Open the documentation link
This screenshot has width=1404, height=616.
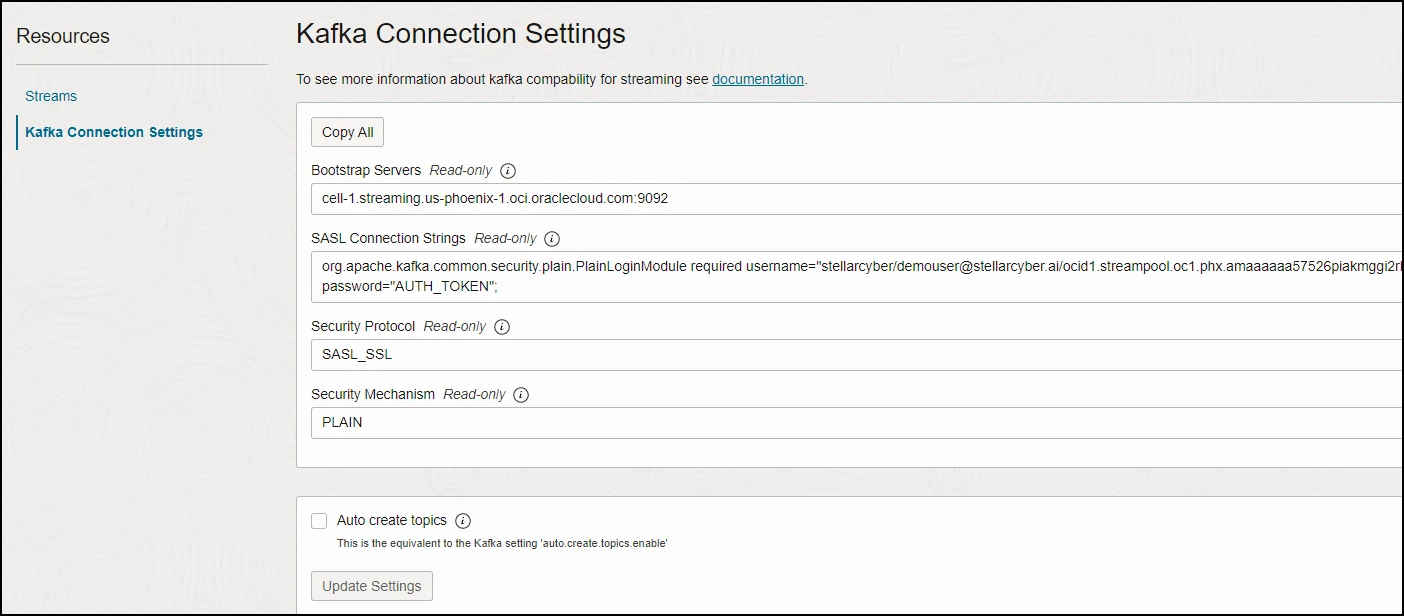[x=758, y=79]
